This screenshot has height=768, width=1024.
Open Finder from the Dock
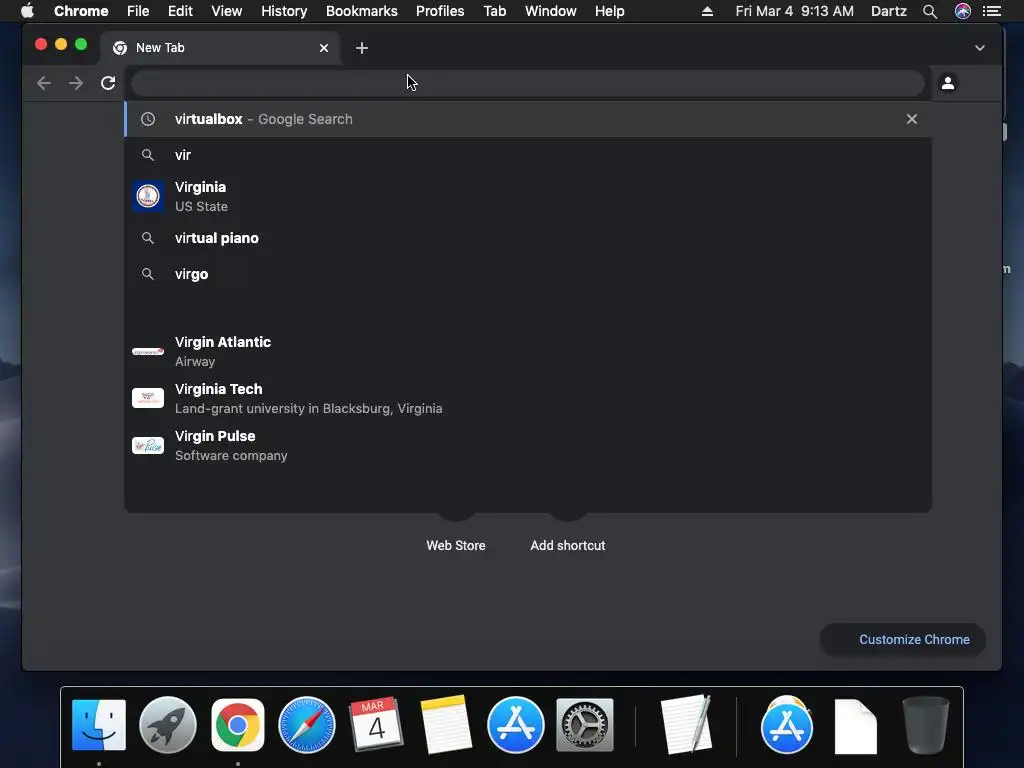[x=99, y=725]
